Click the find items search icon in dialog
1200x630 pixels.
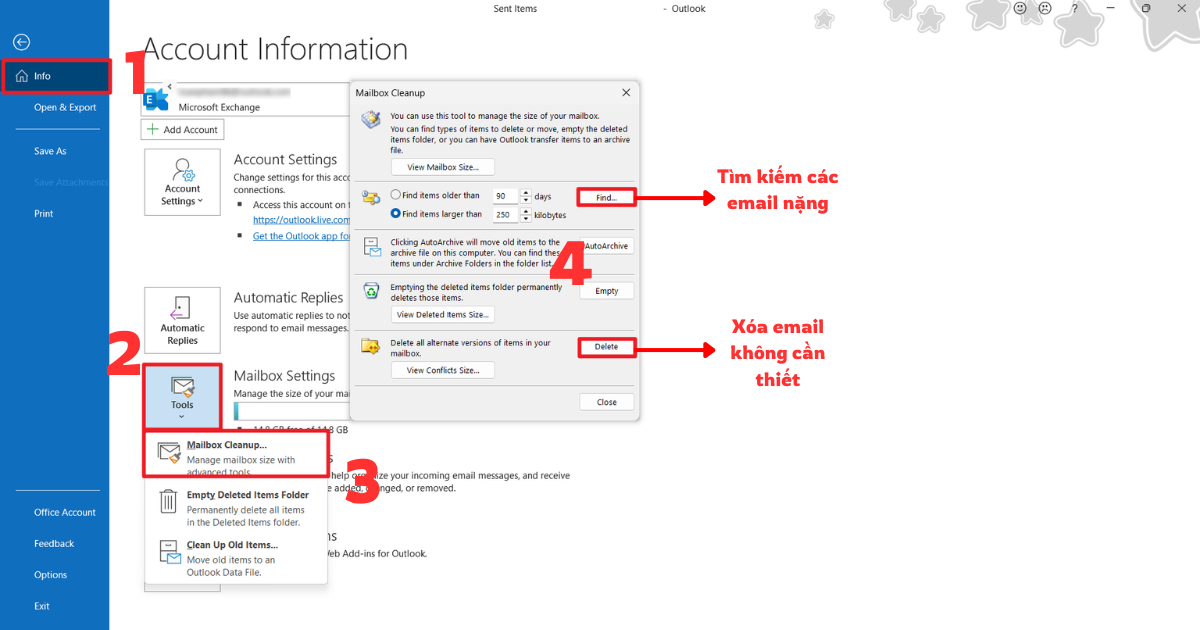pos(371,197)
